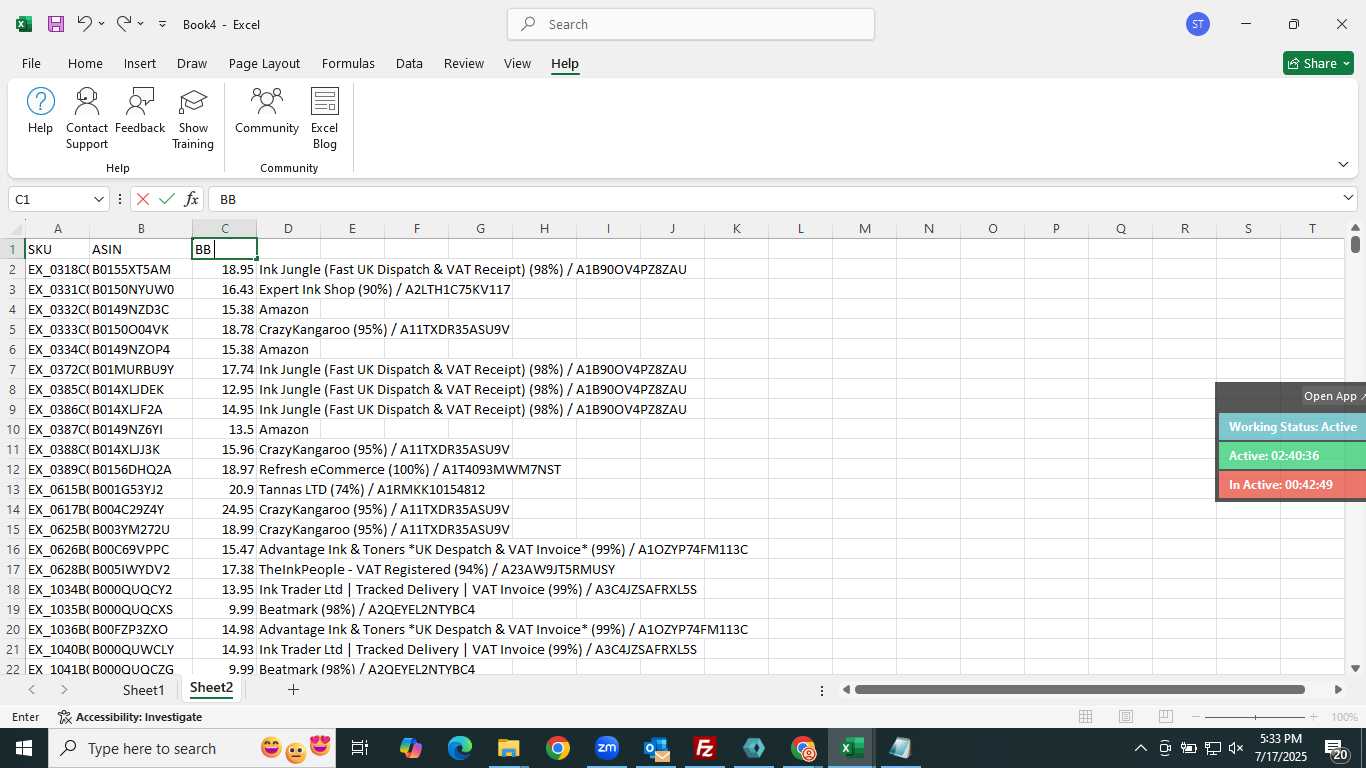Open the Excel Blog

click(x=325, y=118)
